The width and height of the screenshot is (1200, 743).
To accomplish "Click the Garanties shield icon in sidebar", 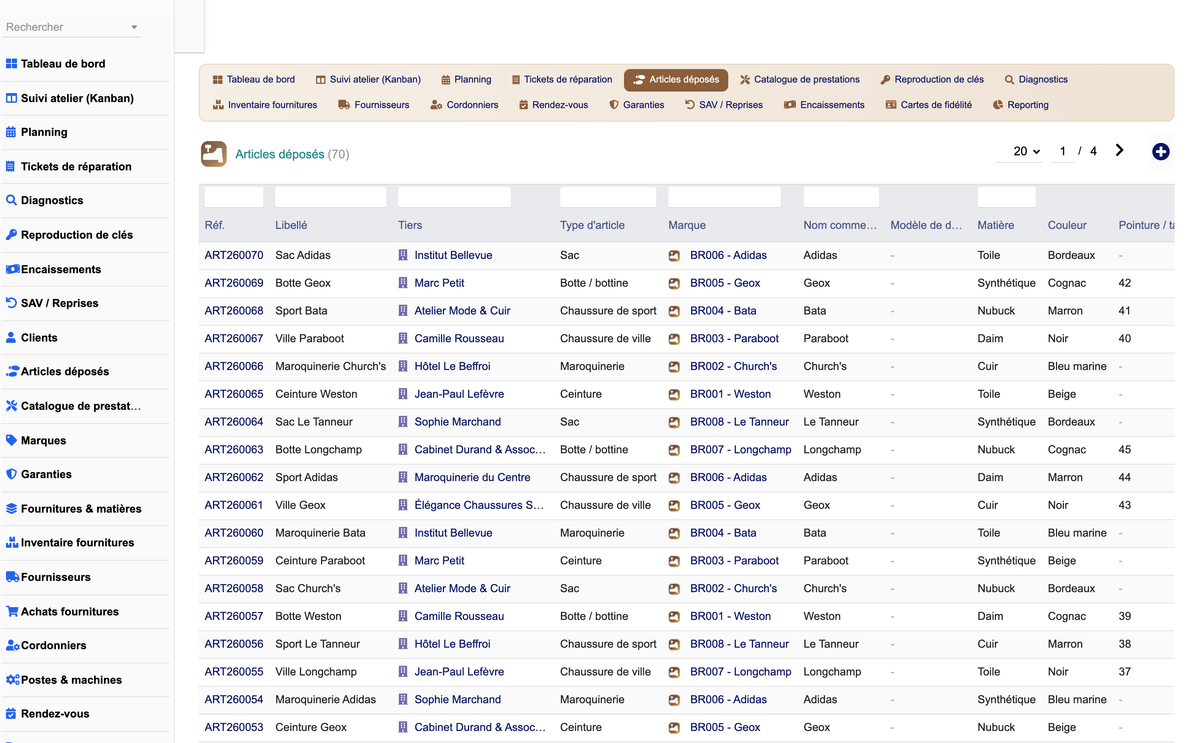I will (12, 474).
